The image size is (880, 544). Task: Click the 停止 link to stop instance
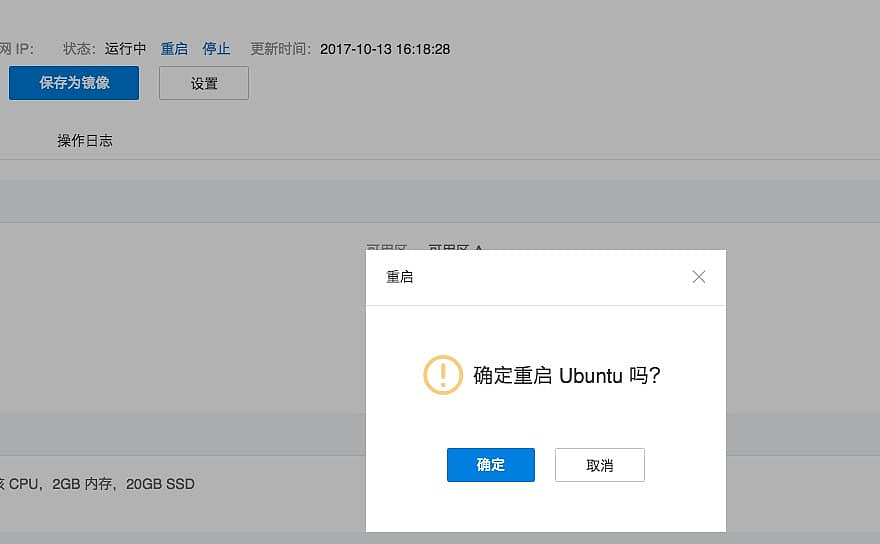pyautogui.click(x=216, y=49)
